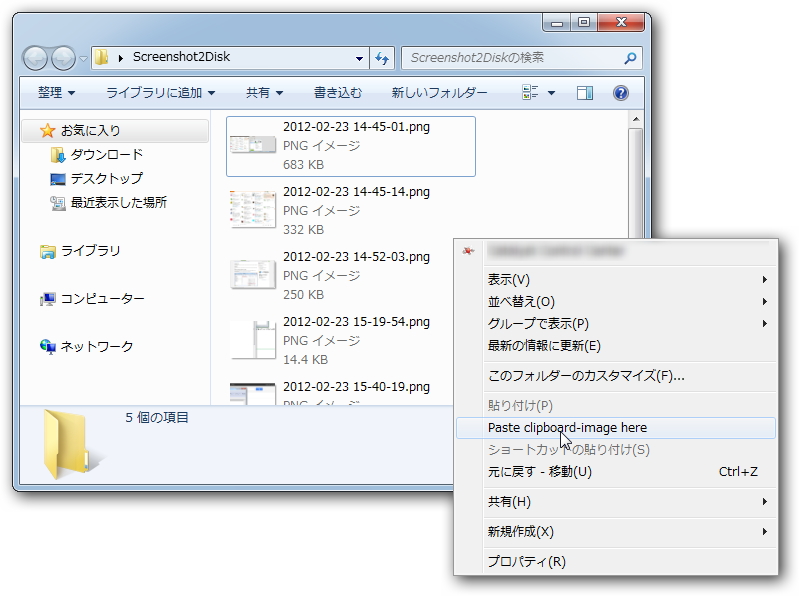Click the ダウンロード folder icon
Image resolution: width=799 pixels, height=596 pixels.
[x=58, y=155]
